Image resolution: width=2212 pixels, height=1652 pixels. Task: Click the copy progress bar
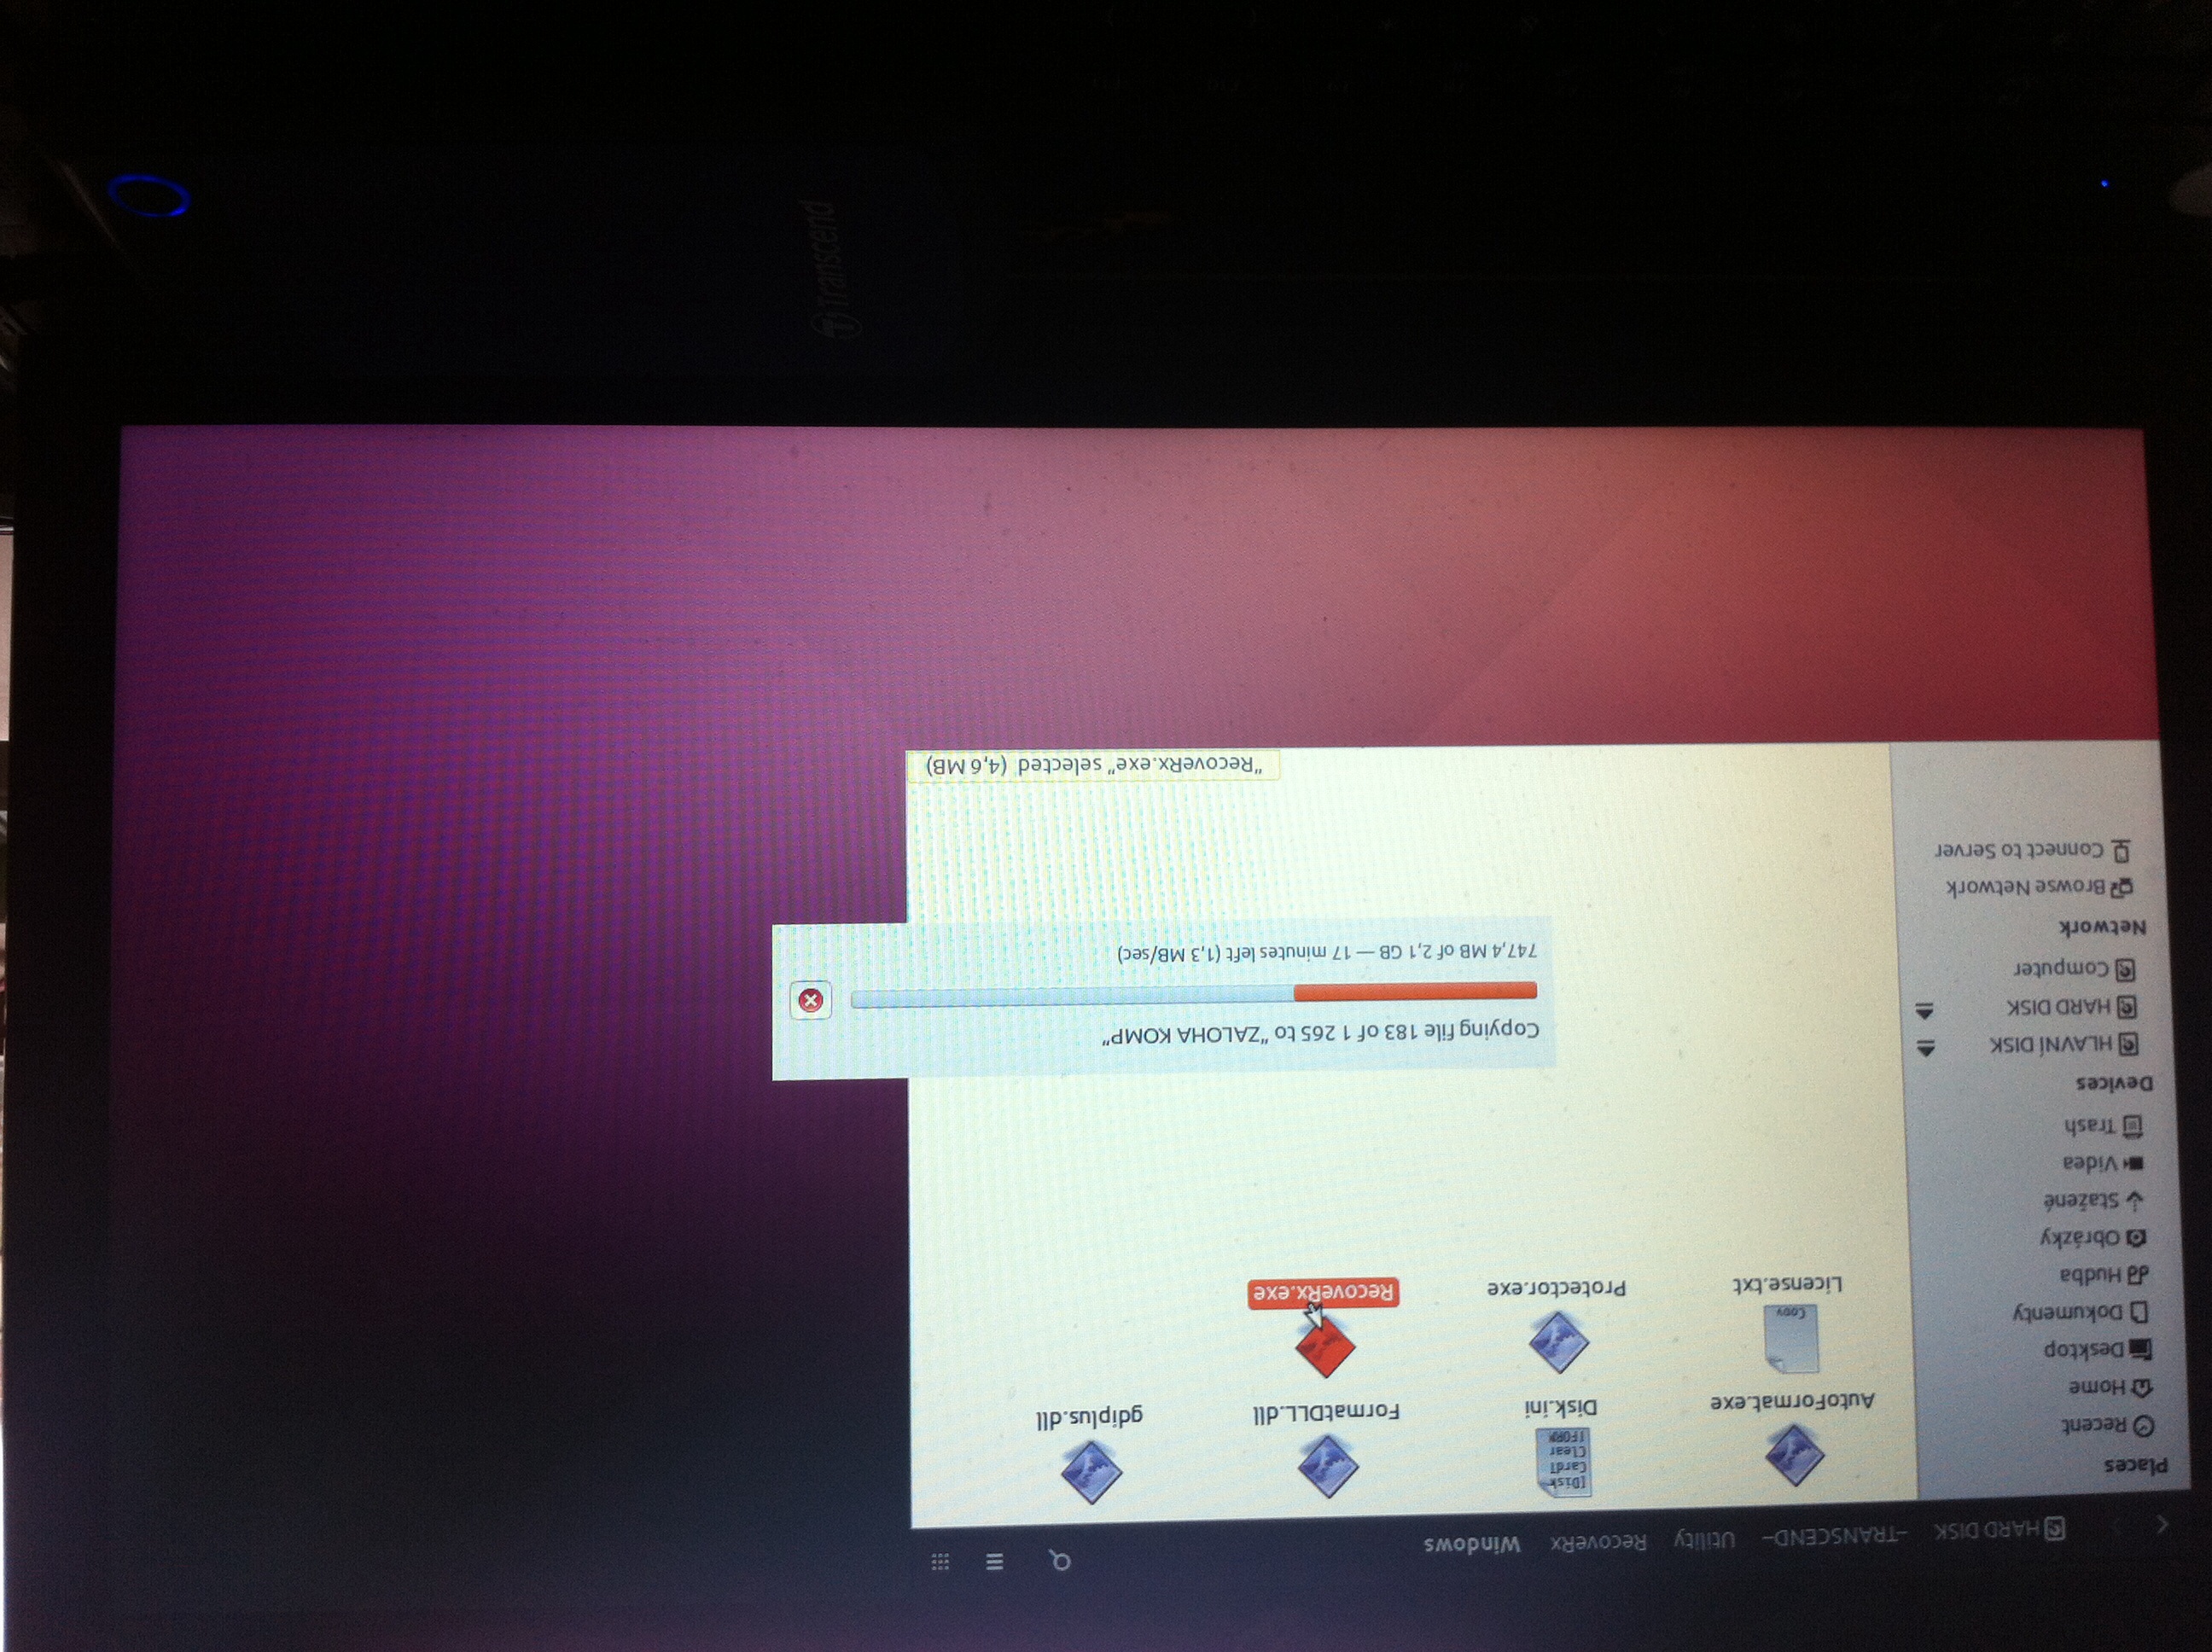[x=1192, y=994]
